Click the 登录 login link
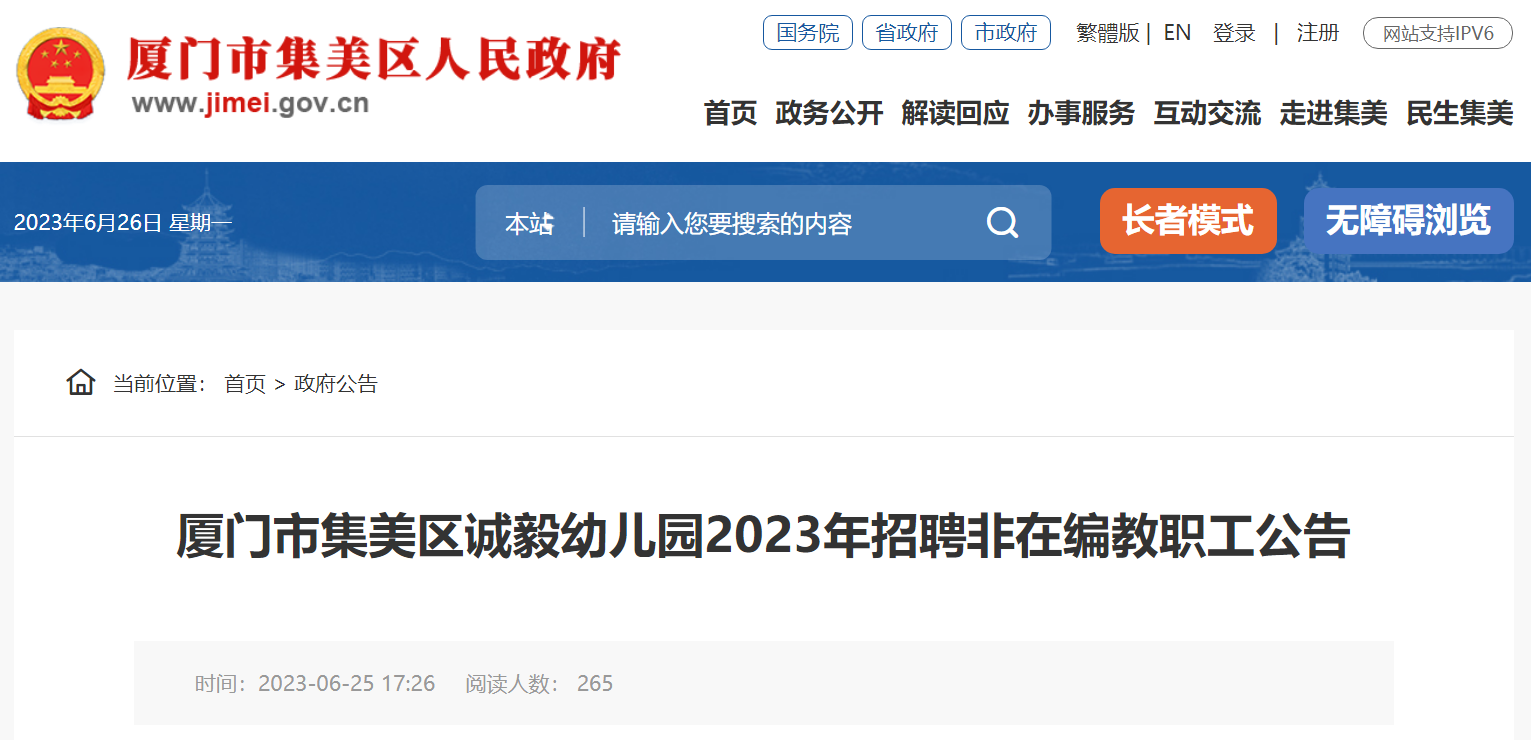The width and height of the screenshot is (1531, 740). [1234, 33]
